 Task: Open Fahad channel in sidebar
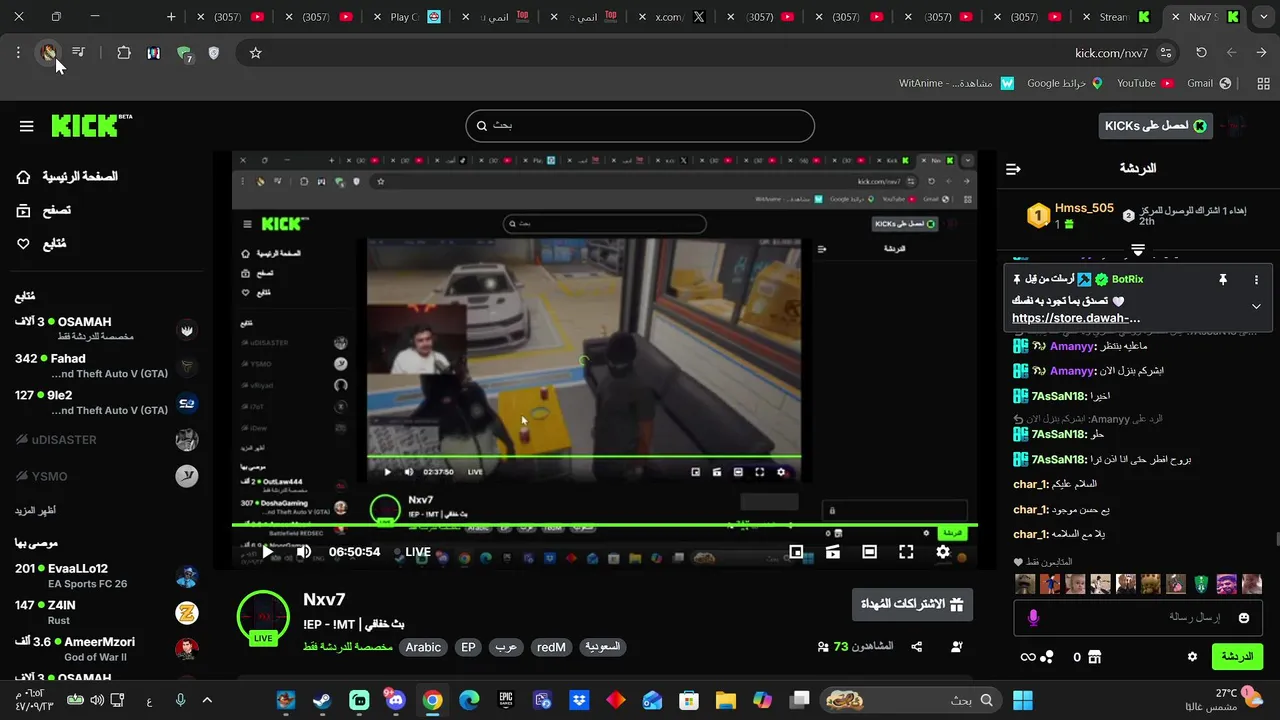click(x=105, y=365)
